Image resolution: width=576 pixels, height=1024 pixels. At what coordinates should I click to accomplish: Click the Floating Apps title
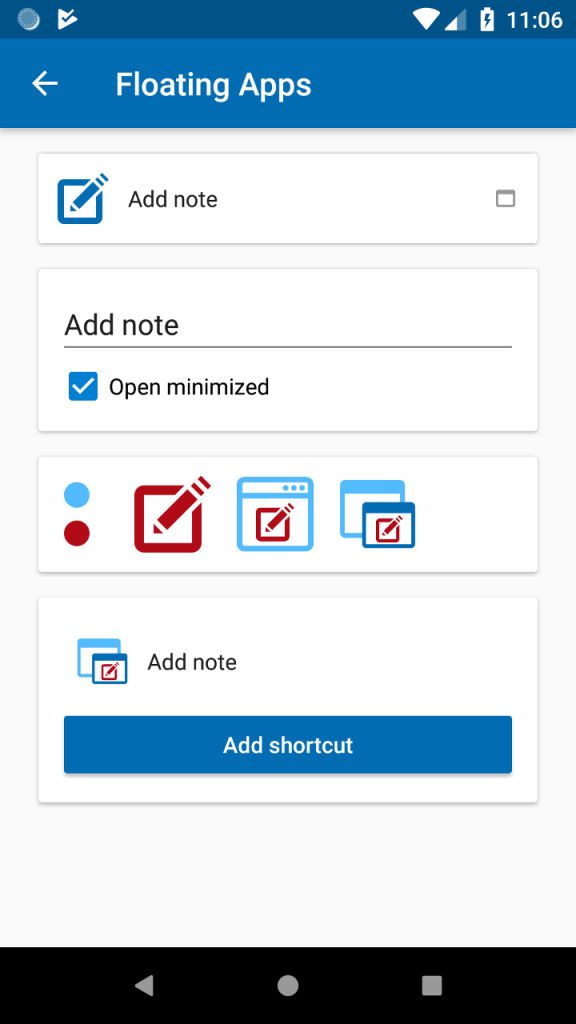[x=213, y=84]
